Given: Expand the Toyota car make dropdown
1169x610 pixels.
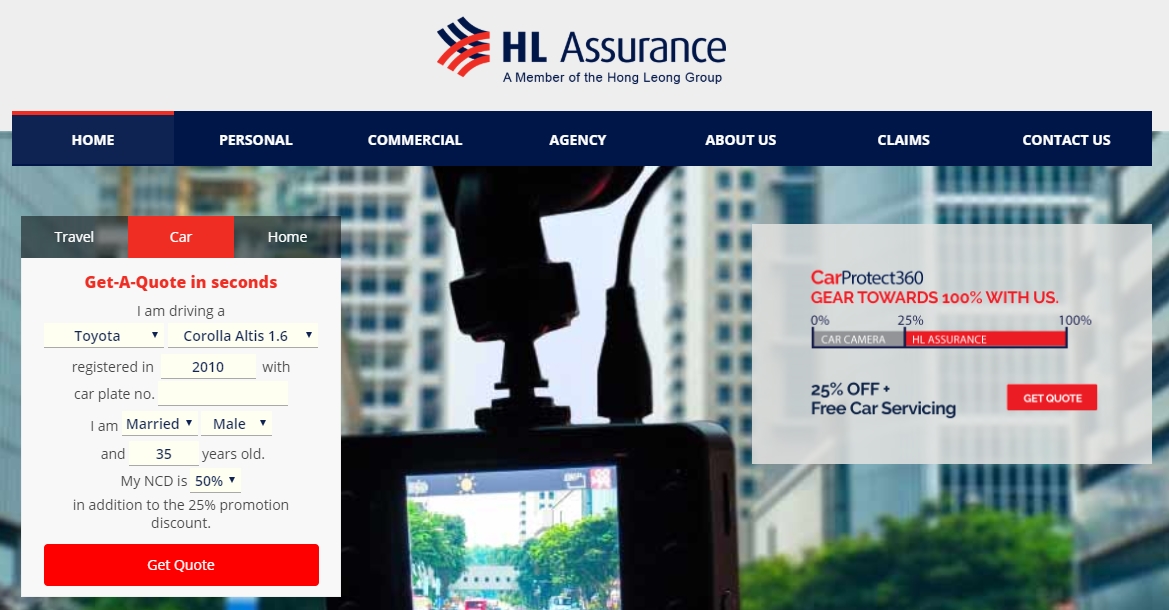Looking at the screenshot, I should click(x=103, y=336).
